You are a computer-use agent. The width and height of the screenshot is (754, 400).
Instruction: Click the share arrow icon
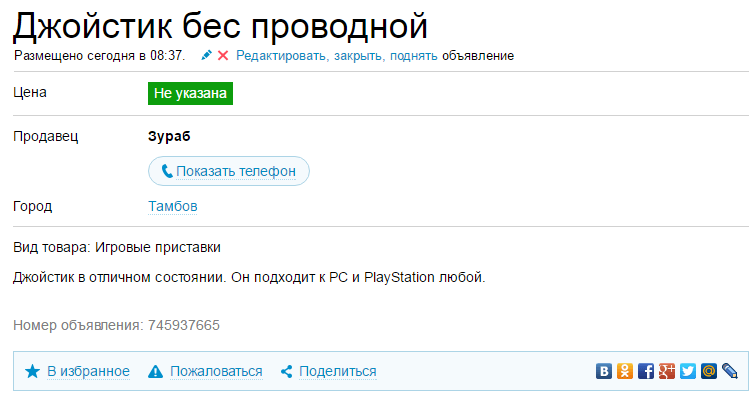point(287,371)
